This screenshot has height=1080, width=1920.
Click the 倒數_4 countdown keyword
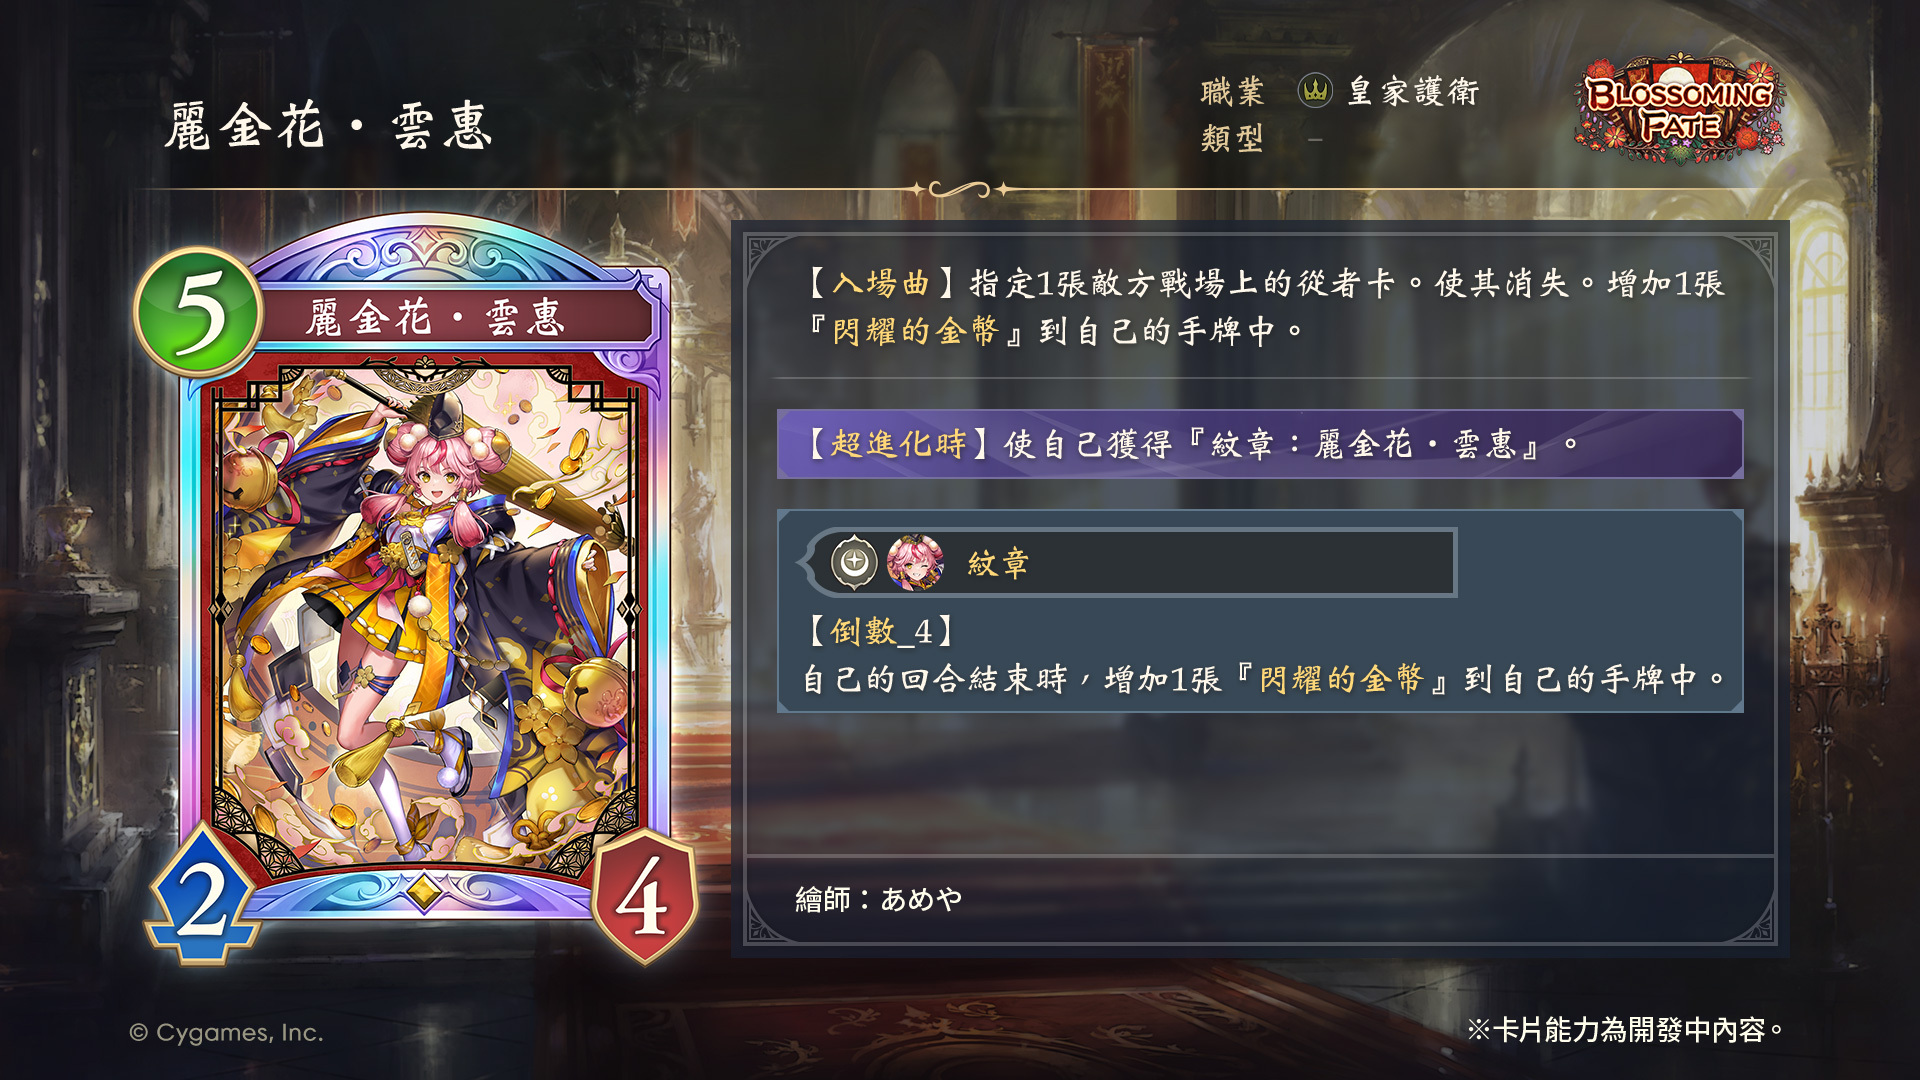point(881,631)
